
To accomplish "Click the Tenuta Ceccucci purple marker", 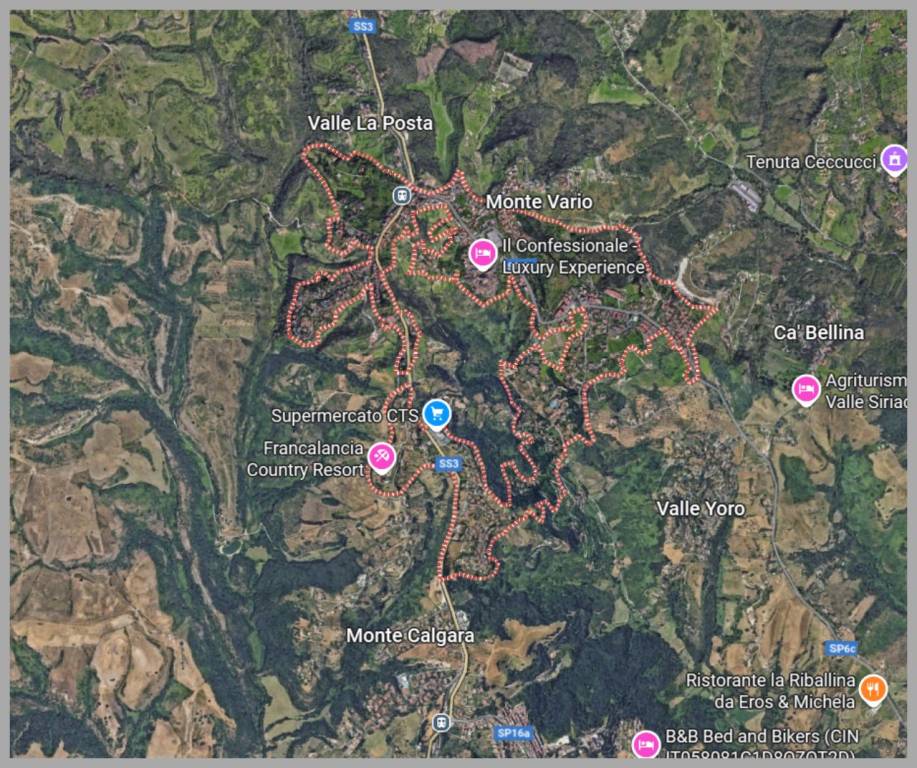I will 894,159.
